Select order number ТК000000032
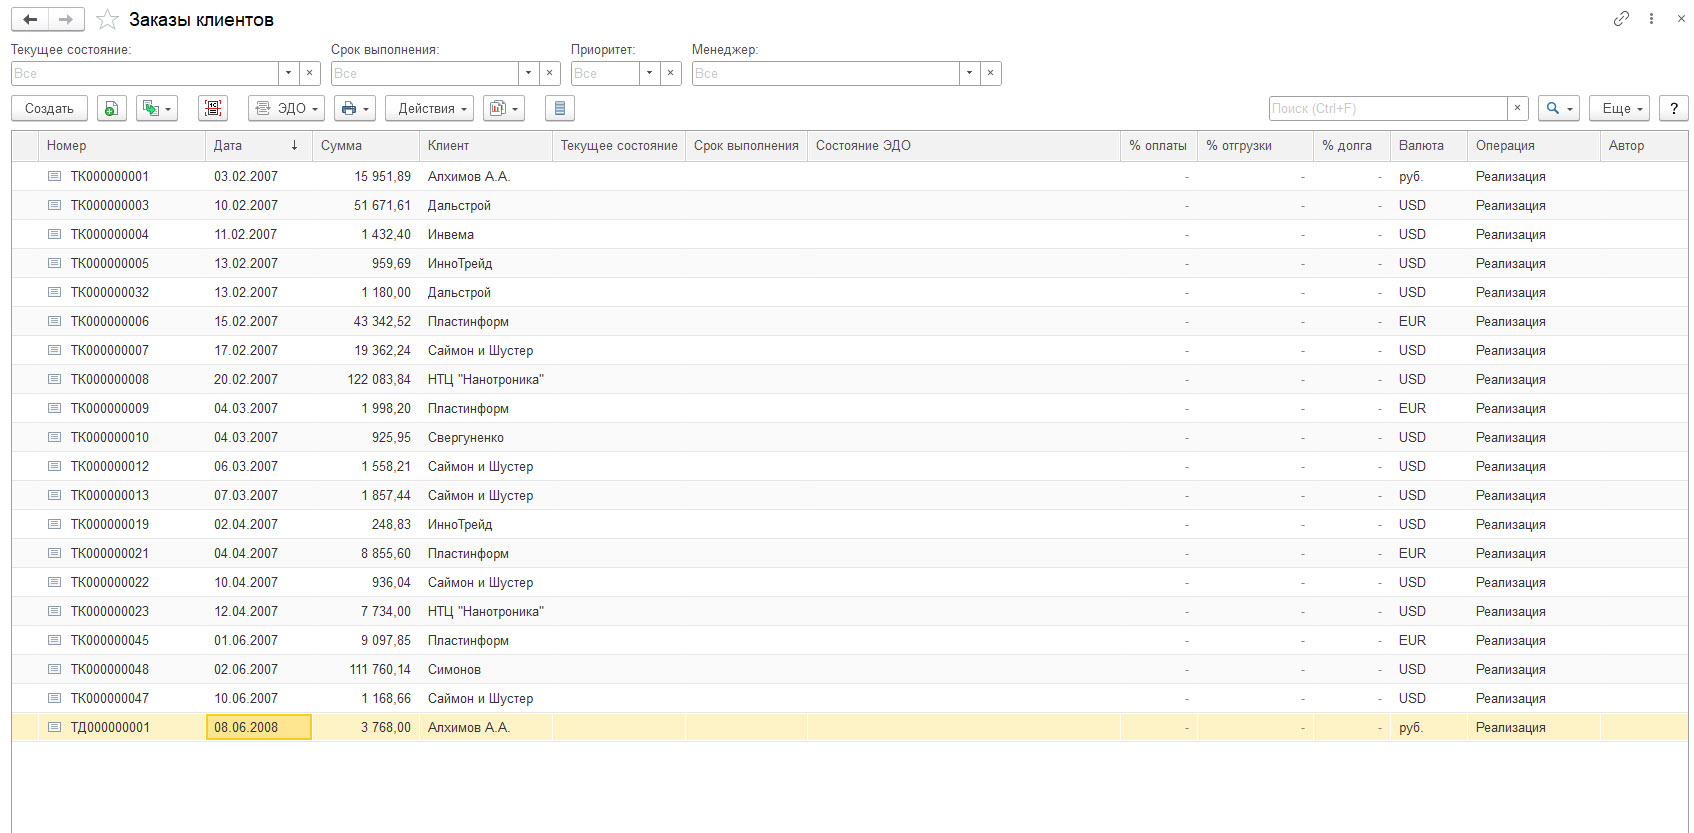Image resolution: width=1694 pixels, height=833 pixels. pos(110,292)
